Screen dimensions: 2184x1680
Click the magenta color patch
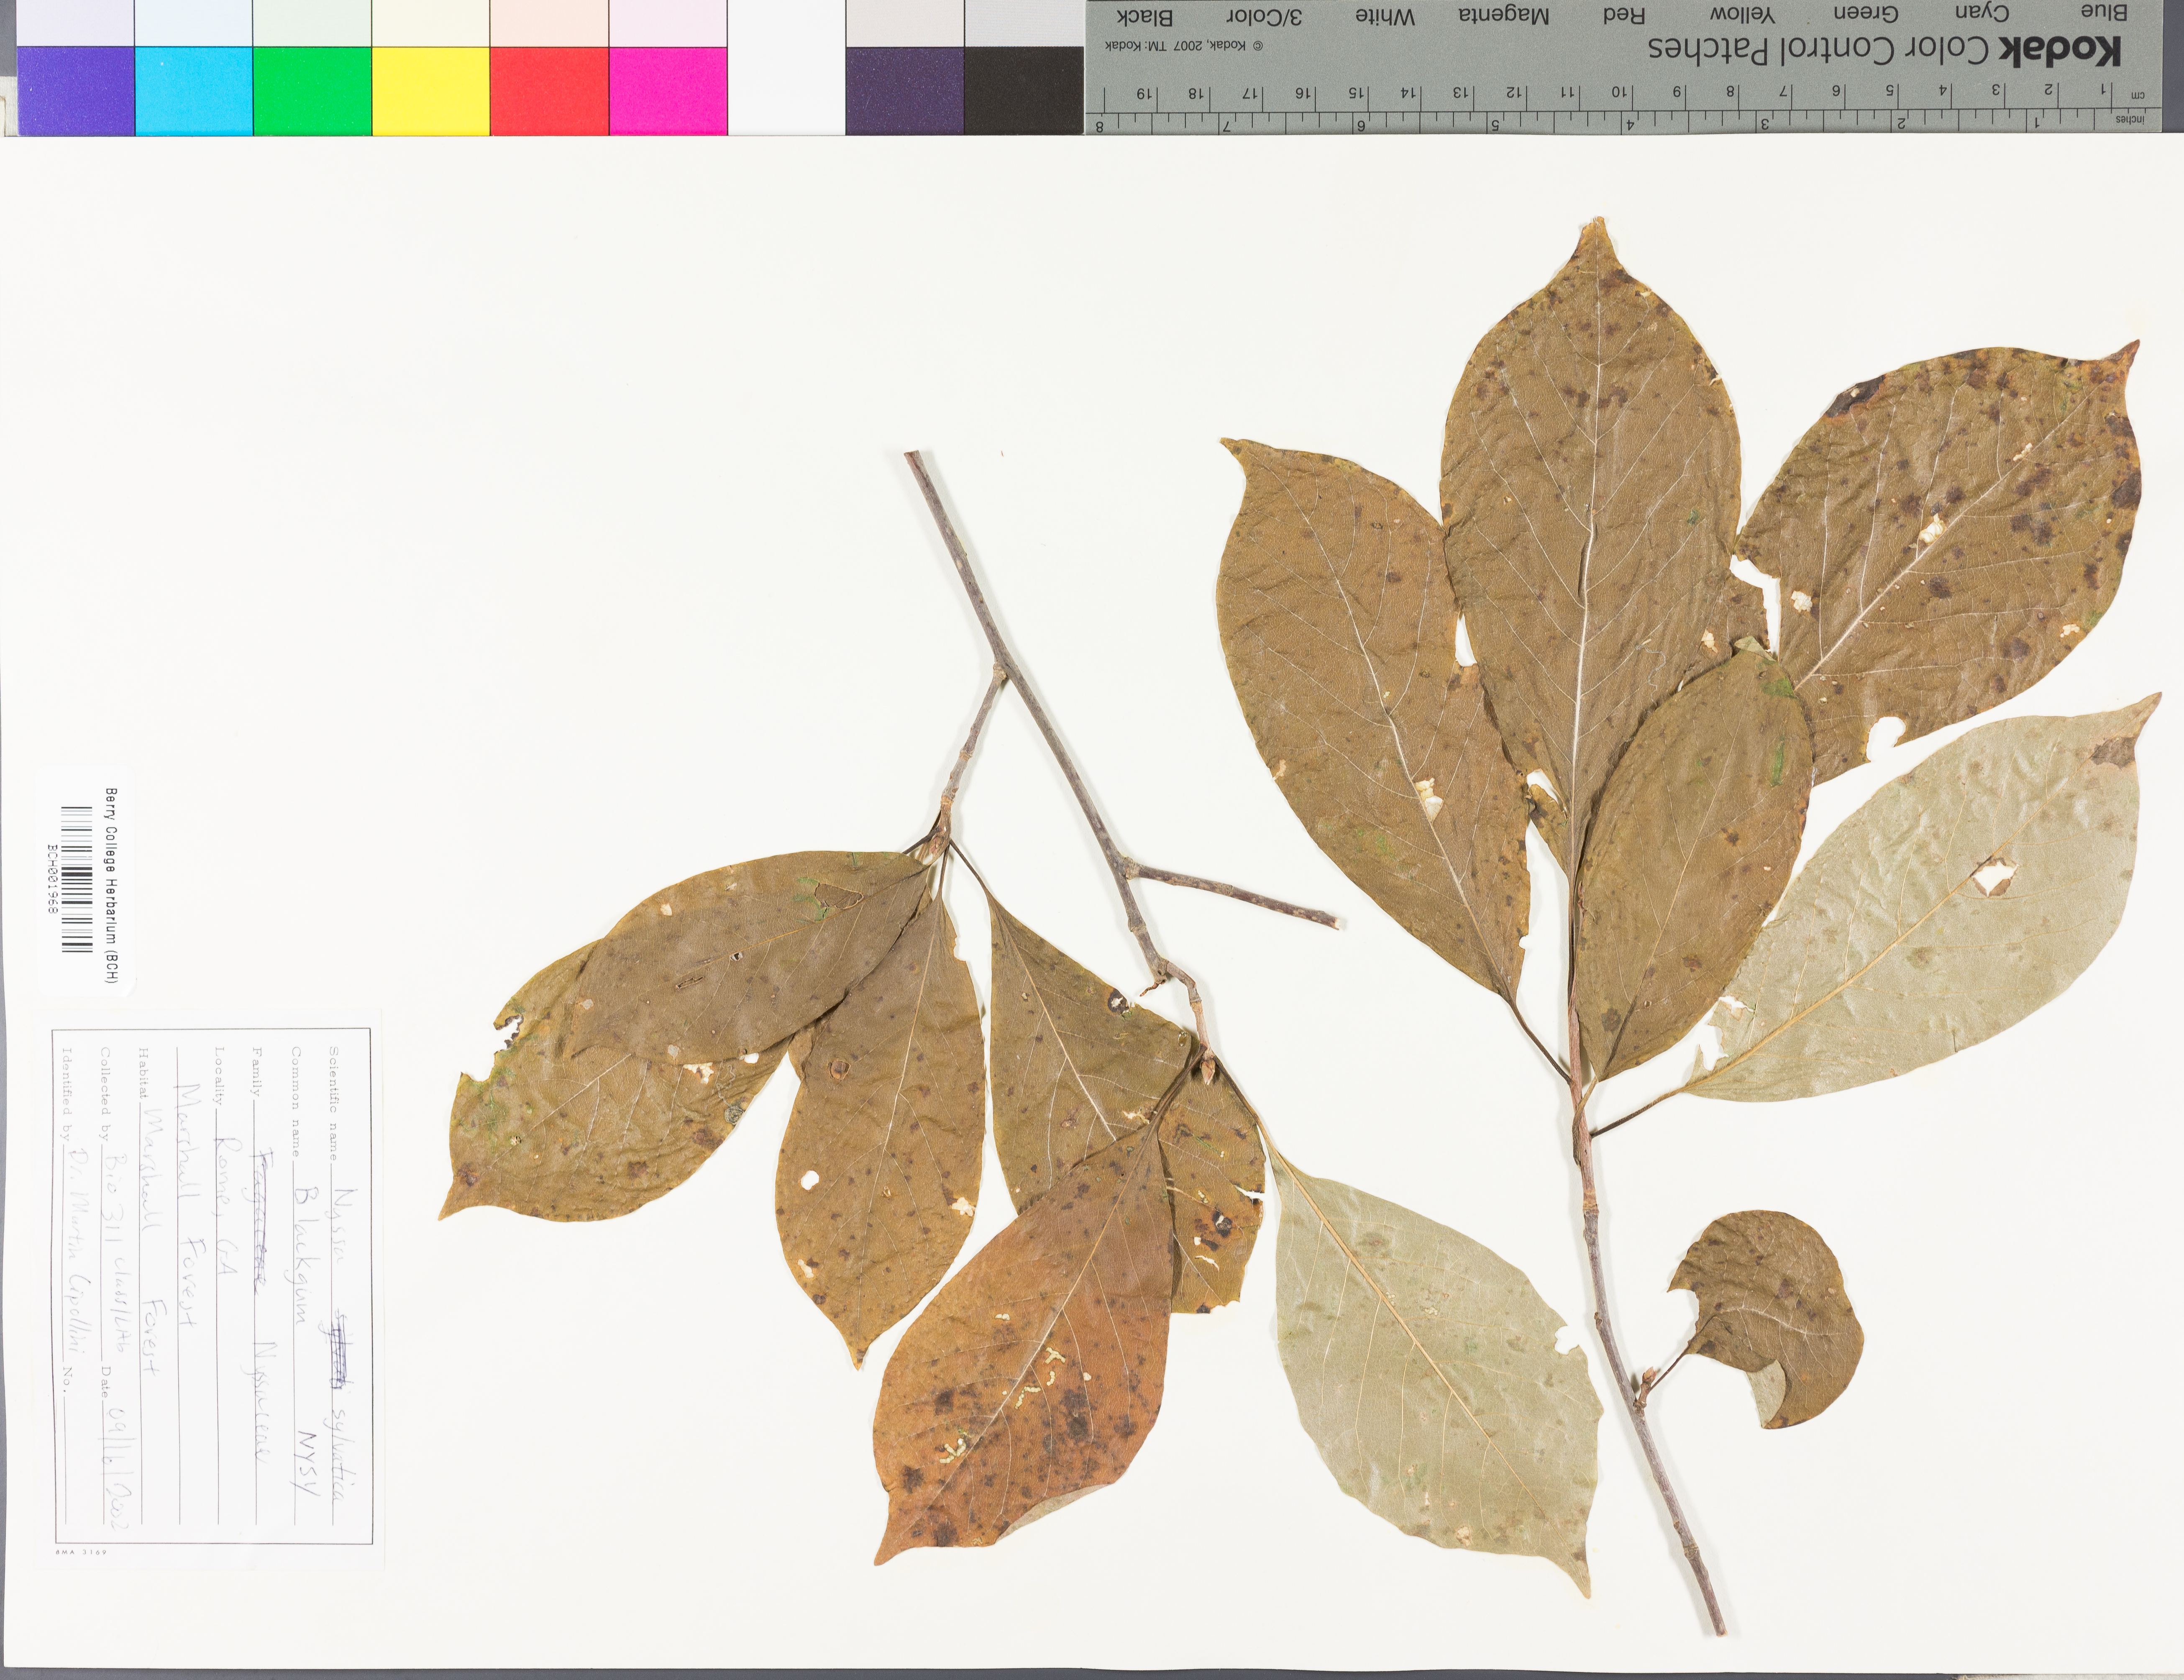click(667, 90)
